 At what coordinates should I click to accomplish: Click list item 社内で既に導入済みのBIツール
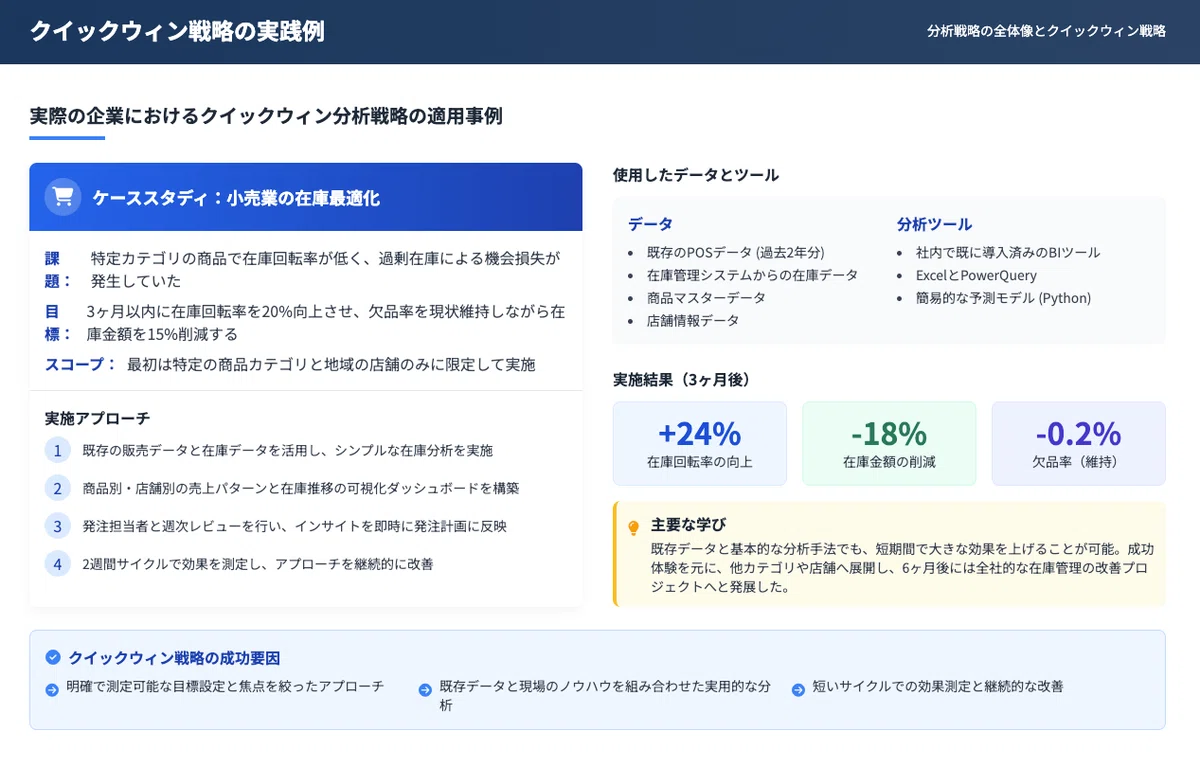click(x=1008, y=252)
